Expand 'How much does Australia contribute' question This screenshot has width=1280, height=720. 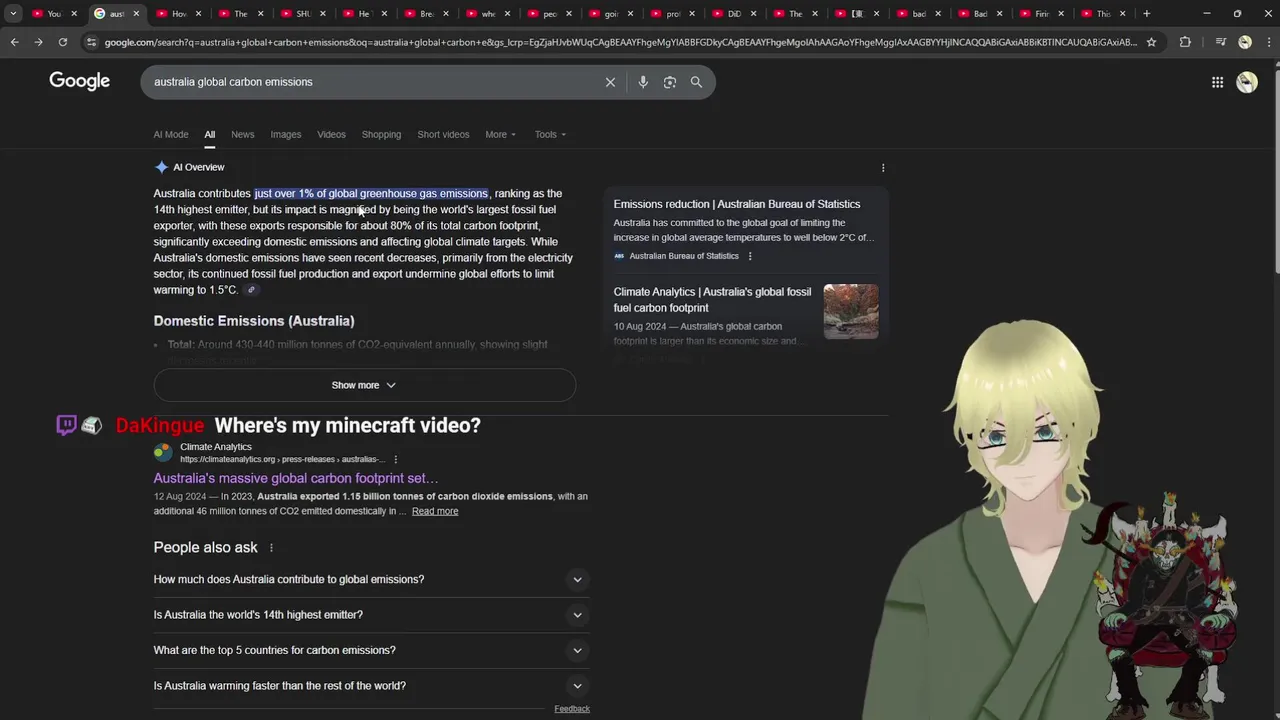(x=371, y=579)
